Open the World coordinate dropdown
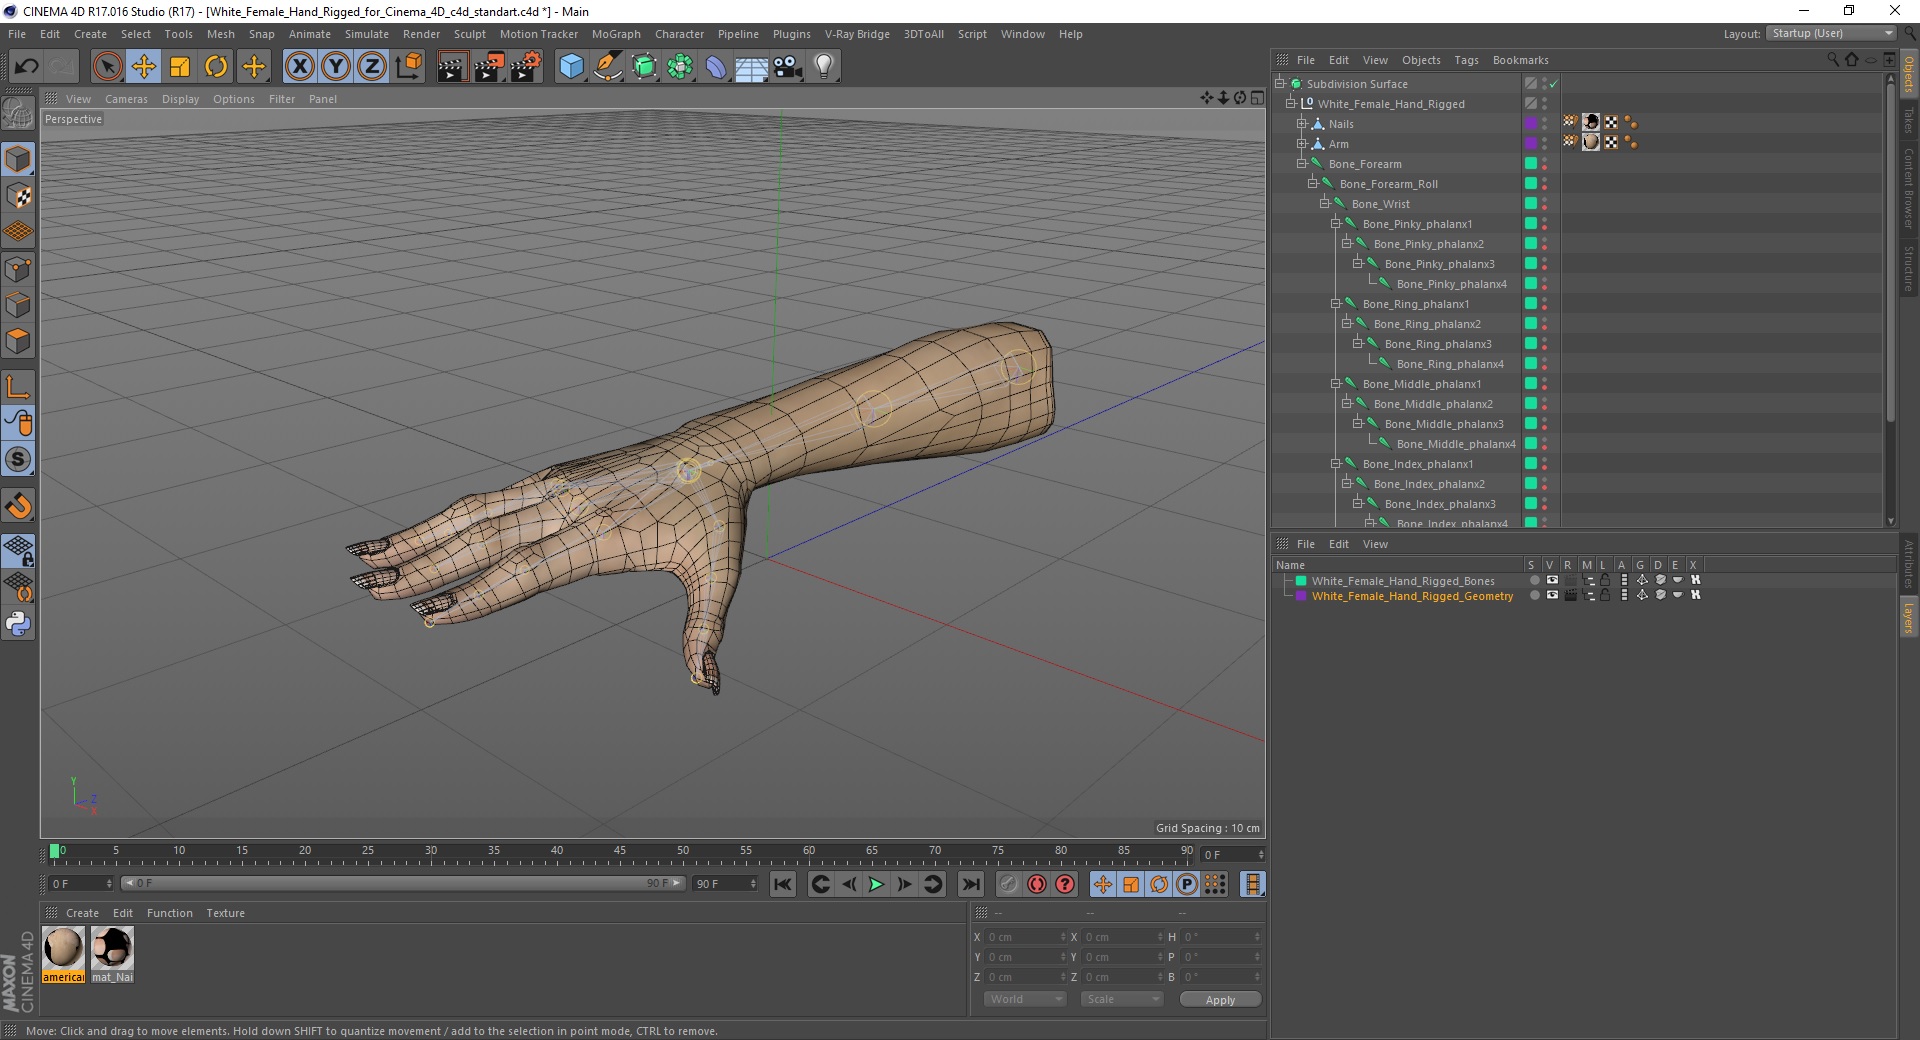Viewport: 1920px width, 1040px height. coord(1025,999)
